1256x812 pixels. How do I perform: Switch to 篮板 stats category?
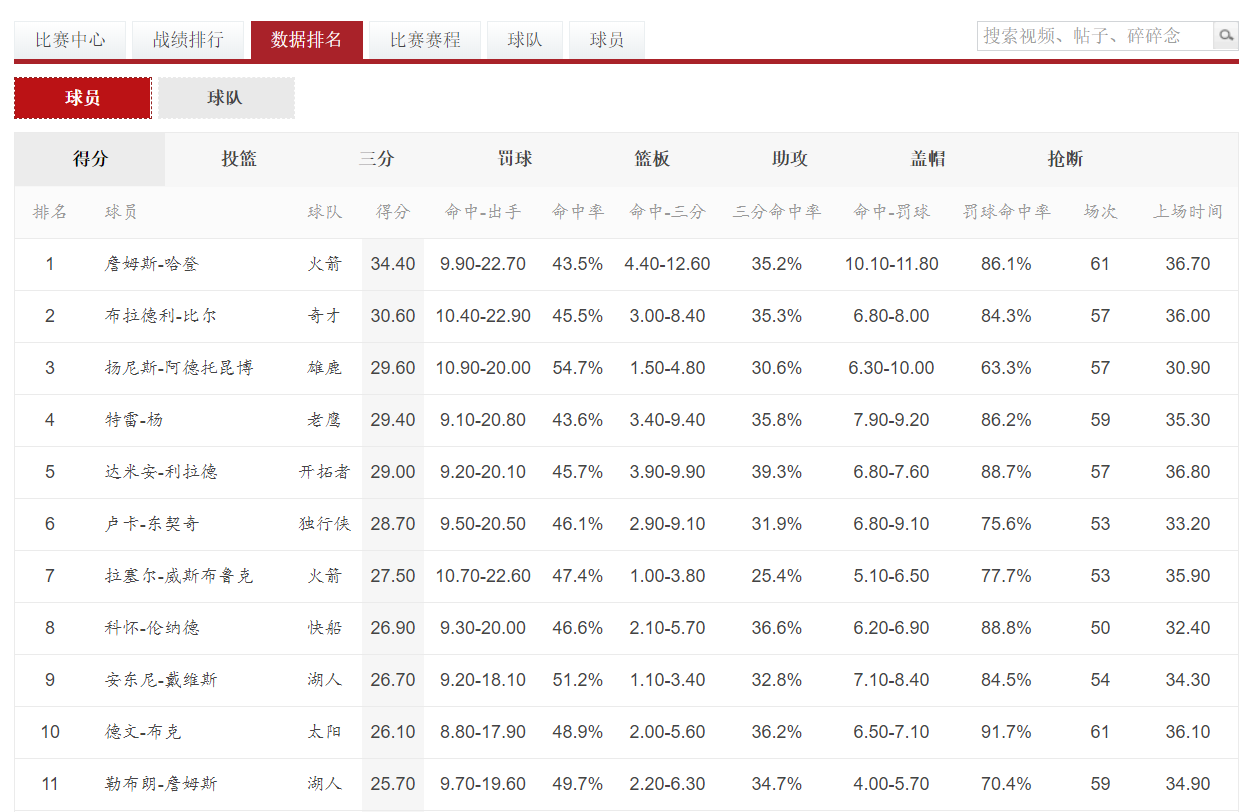pos(652,159)
